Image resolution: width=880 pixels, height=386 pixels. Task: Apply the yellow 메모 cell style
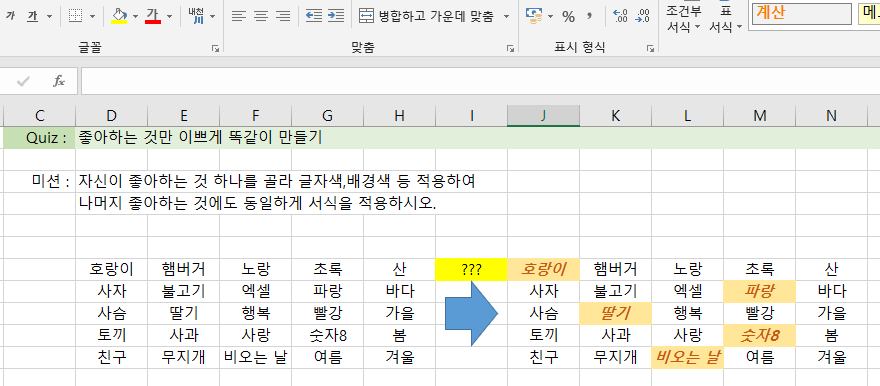pyautogui.click(x=869, y=13)
